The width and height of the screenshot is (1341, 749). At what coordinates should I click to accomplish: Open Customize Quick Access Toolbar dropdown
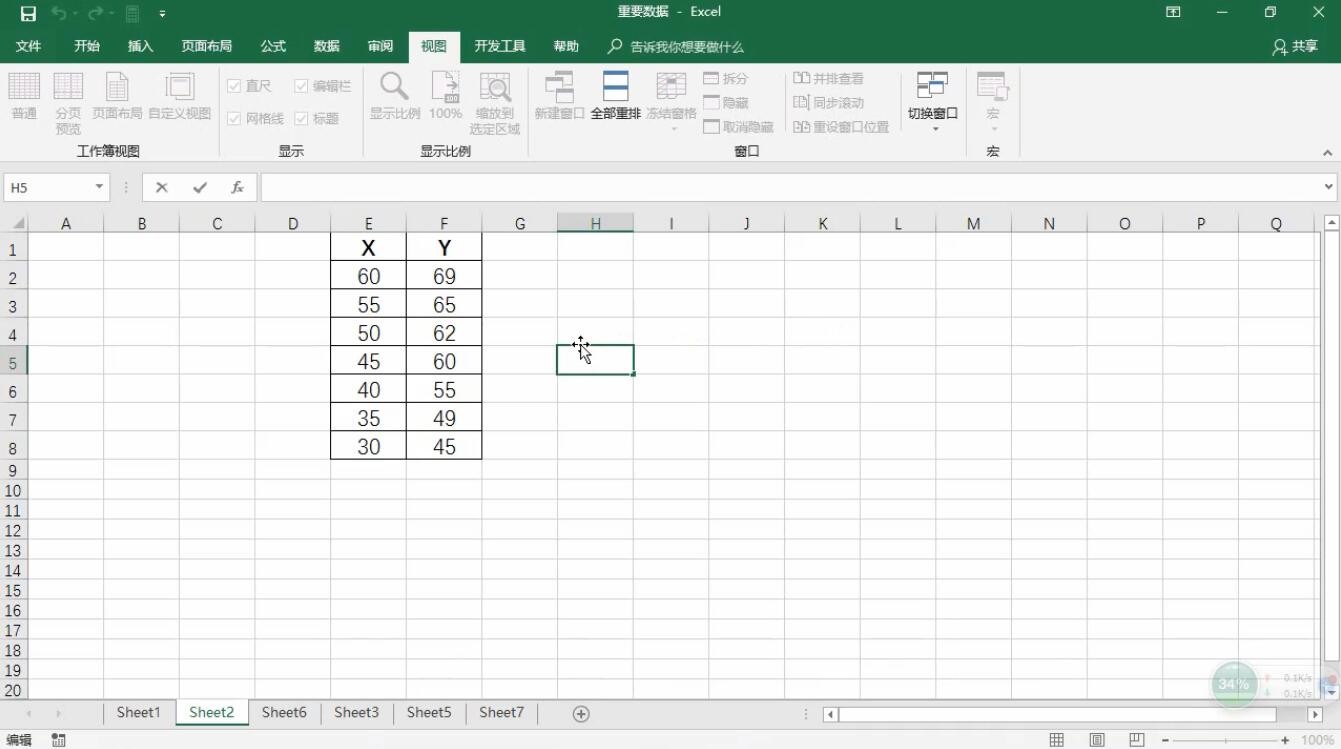pyautogui.click(x=162, y=14)
